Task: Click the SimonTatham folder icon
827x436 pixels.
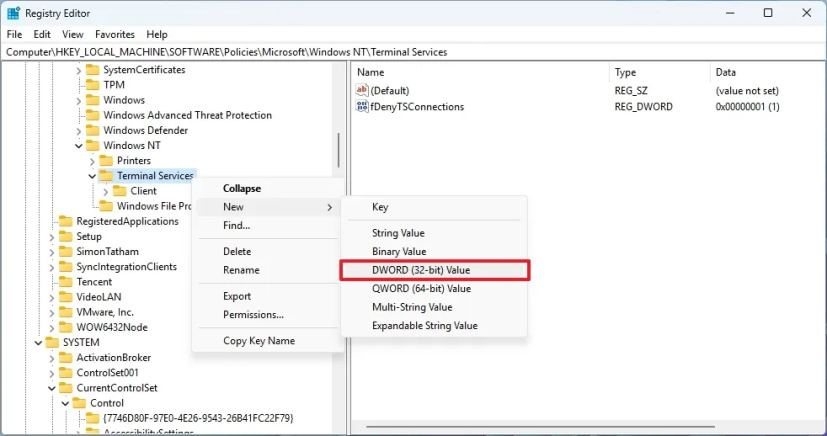Action: [66, 251]
